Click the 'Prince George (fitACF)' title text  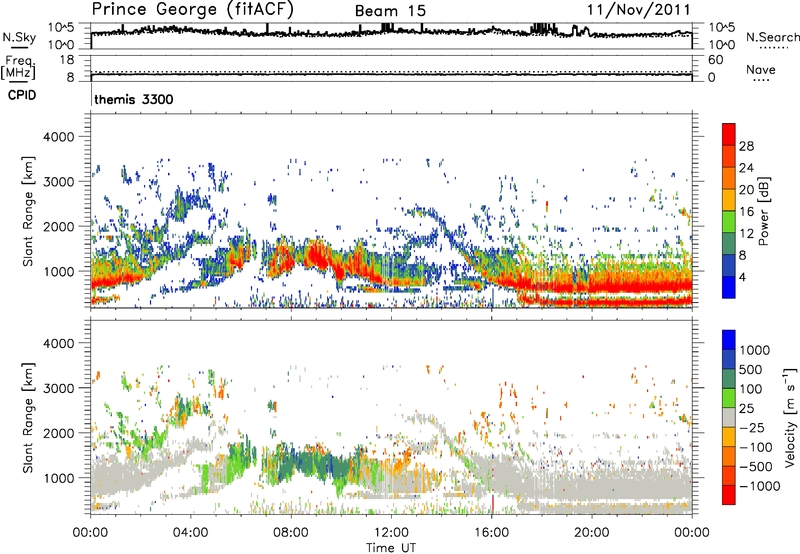point(192,10)
